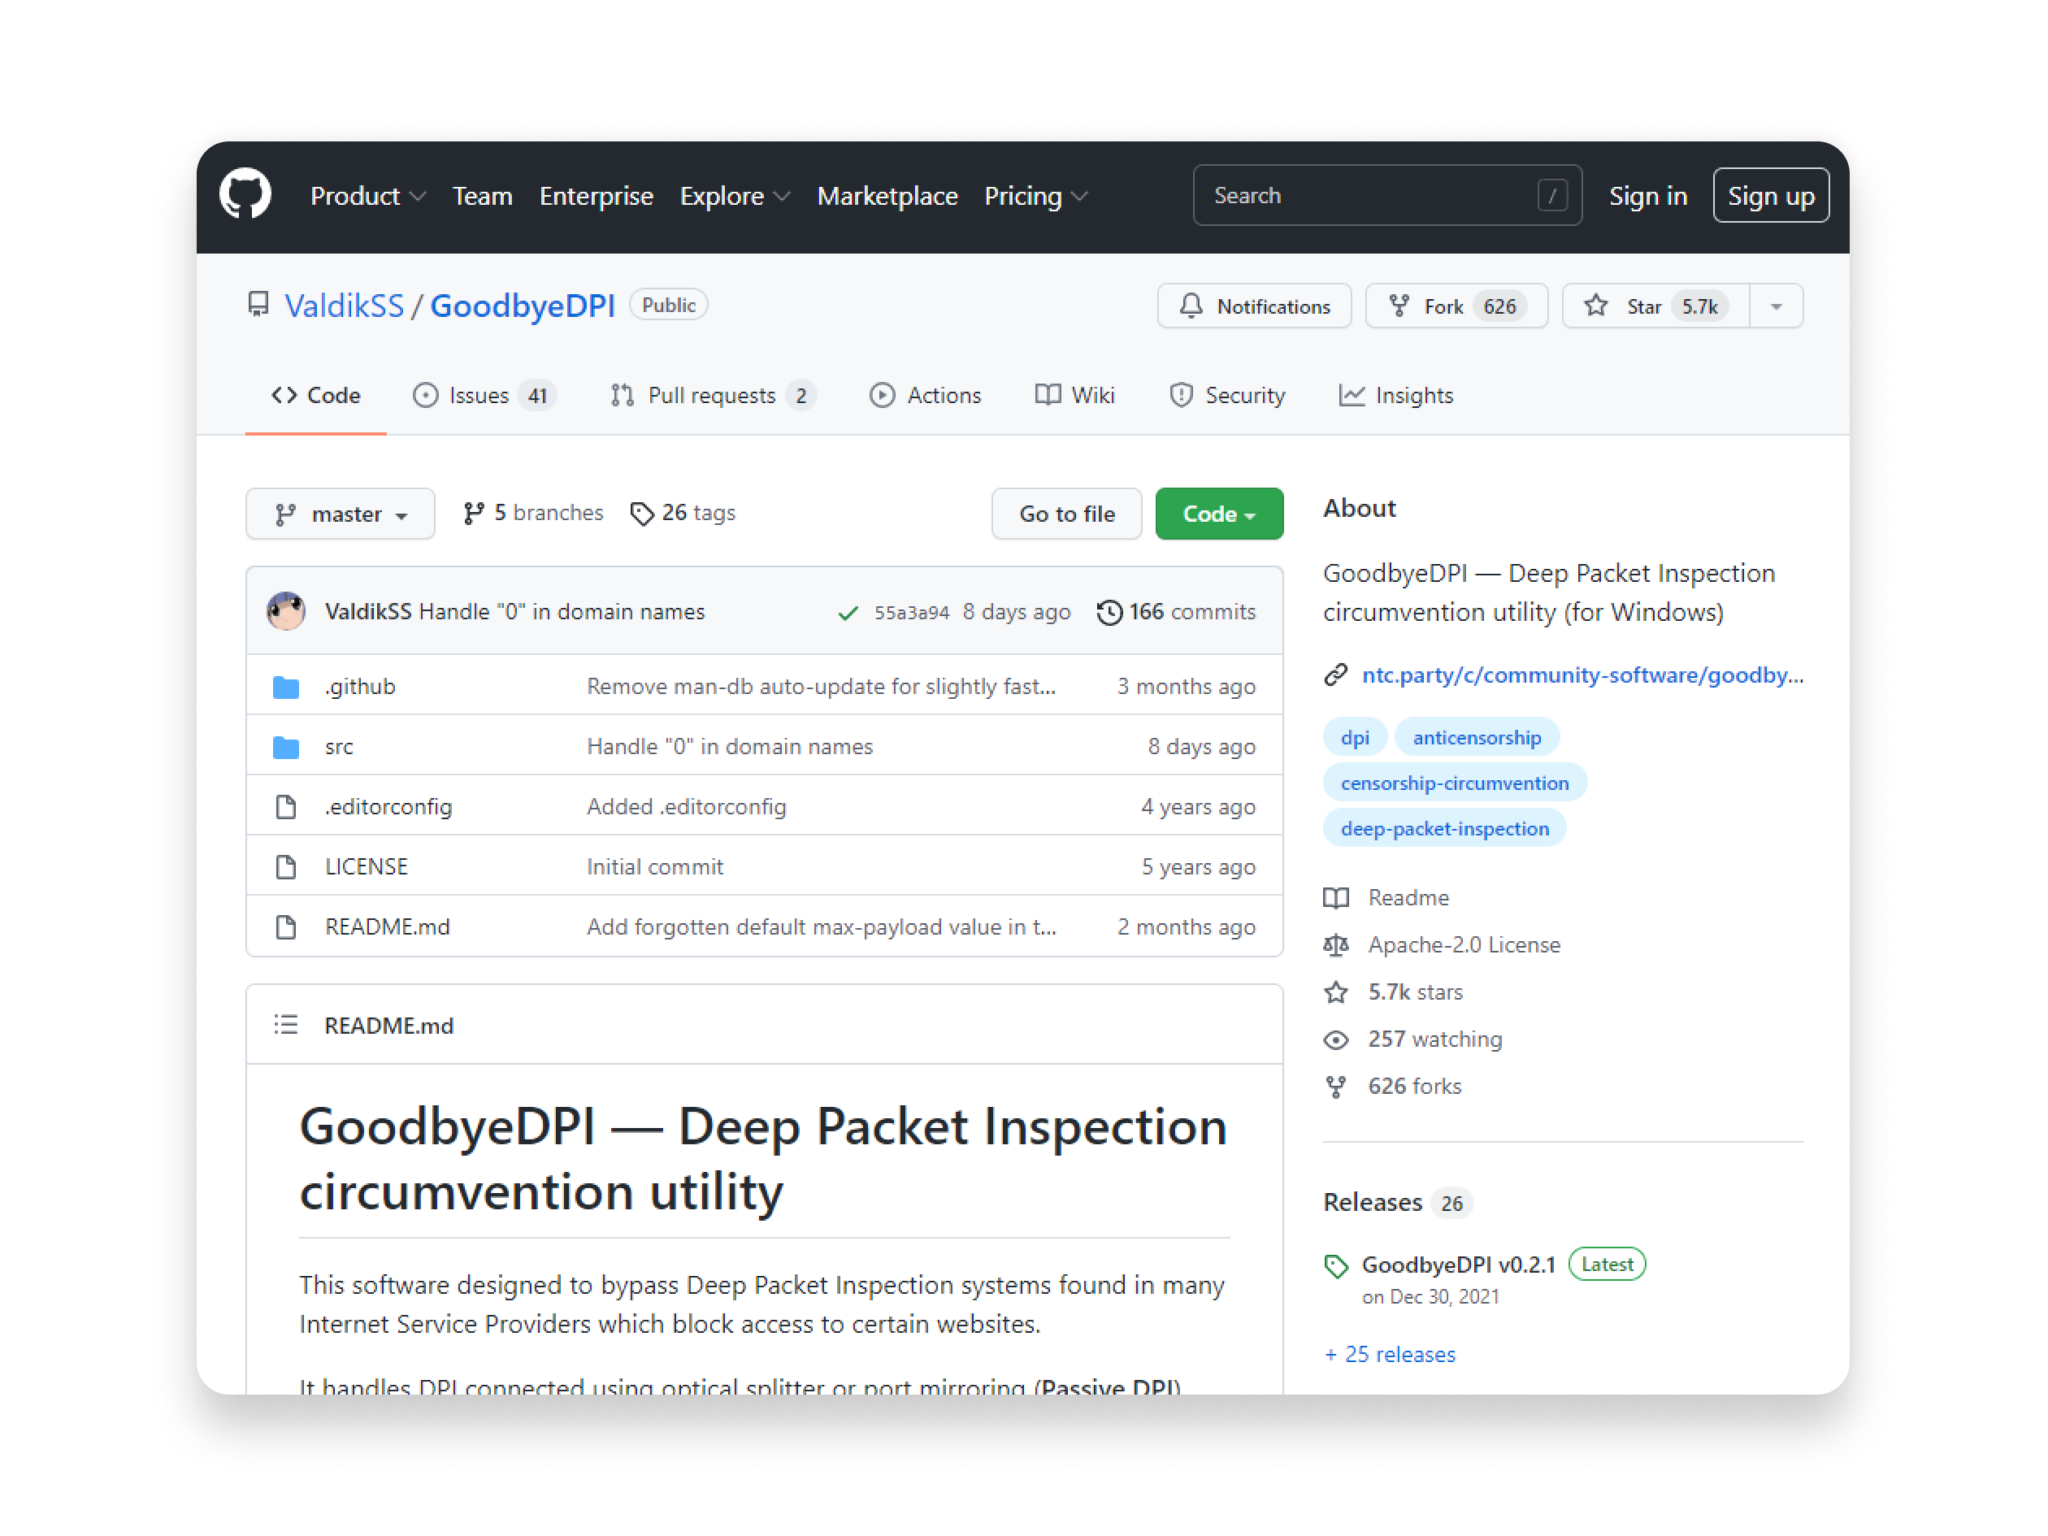Click the fork icon in Fork button
Viewport: 2048px width, 1536px height.
pos(1399,306)
